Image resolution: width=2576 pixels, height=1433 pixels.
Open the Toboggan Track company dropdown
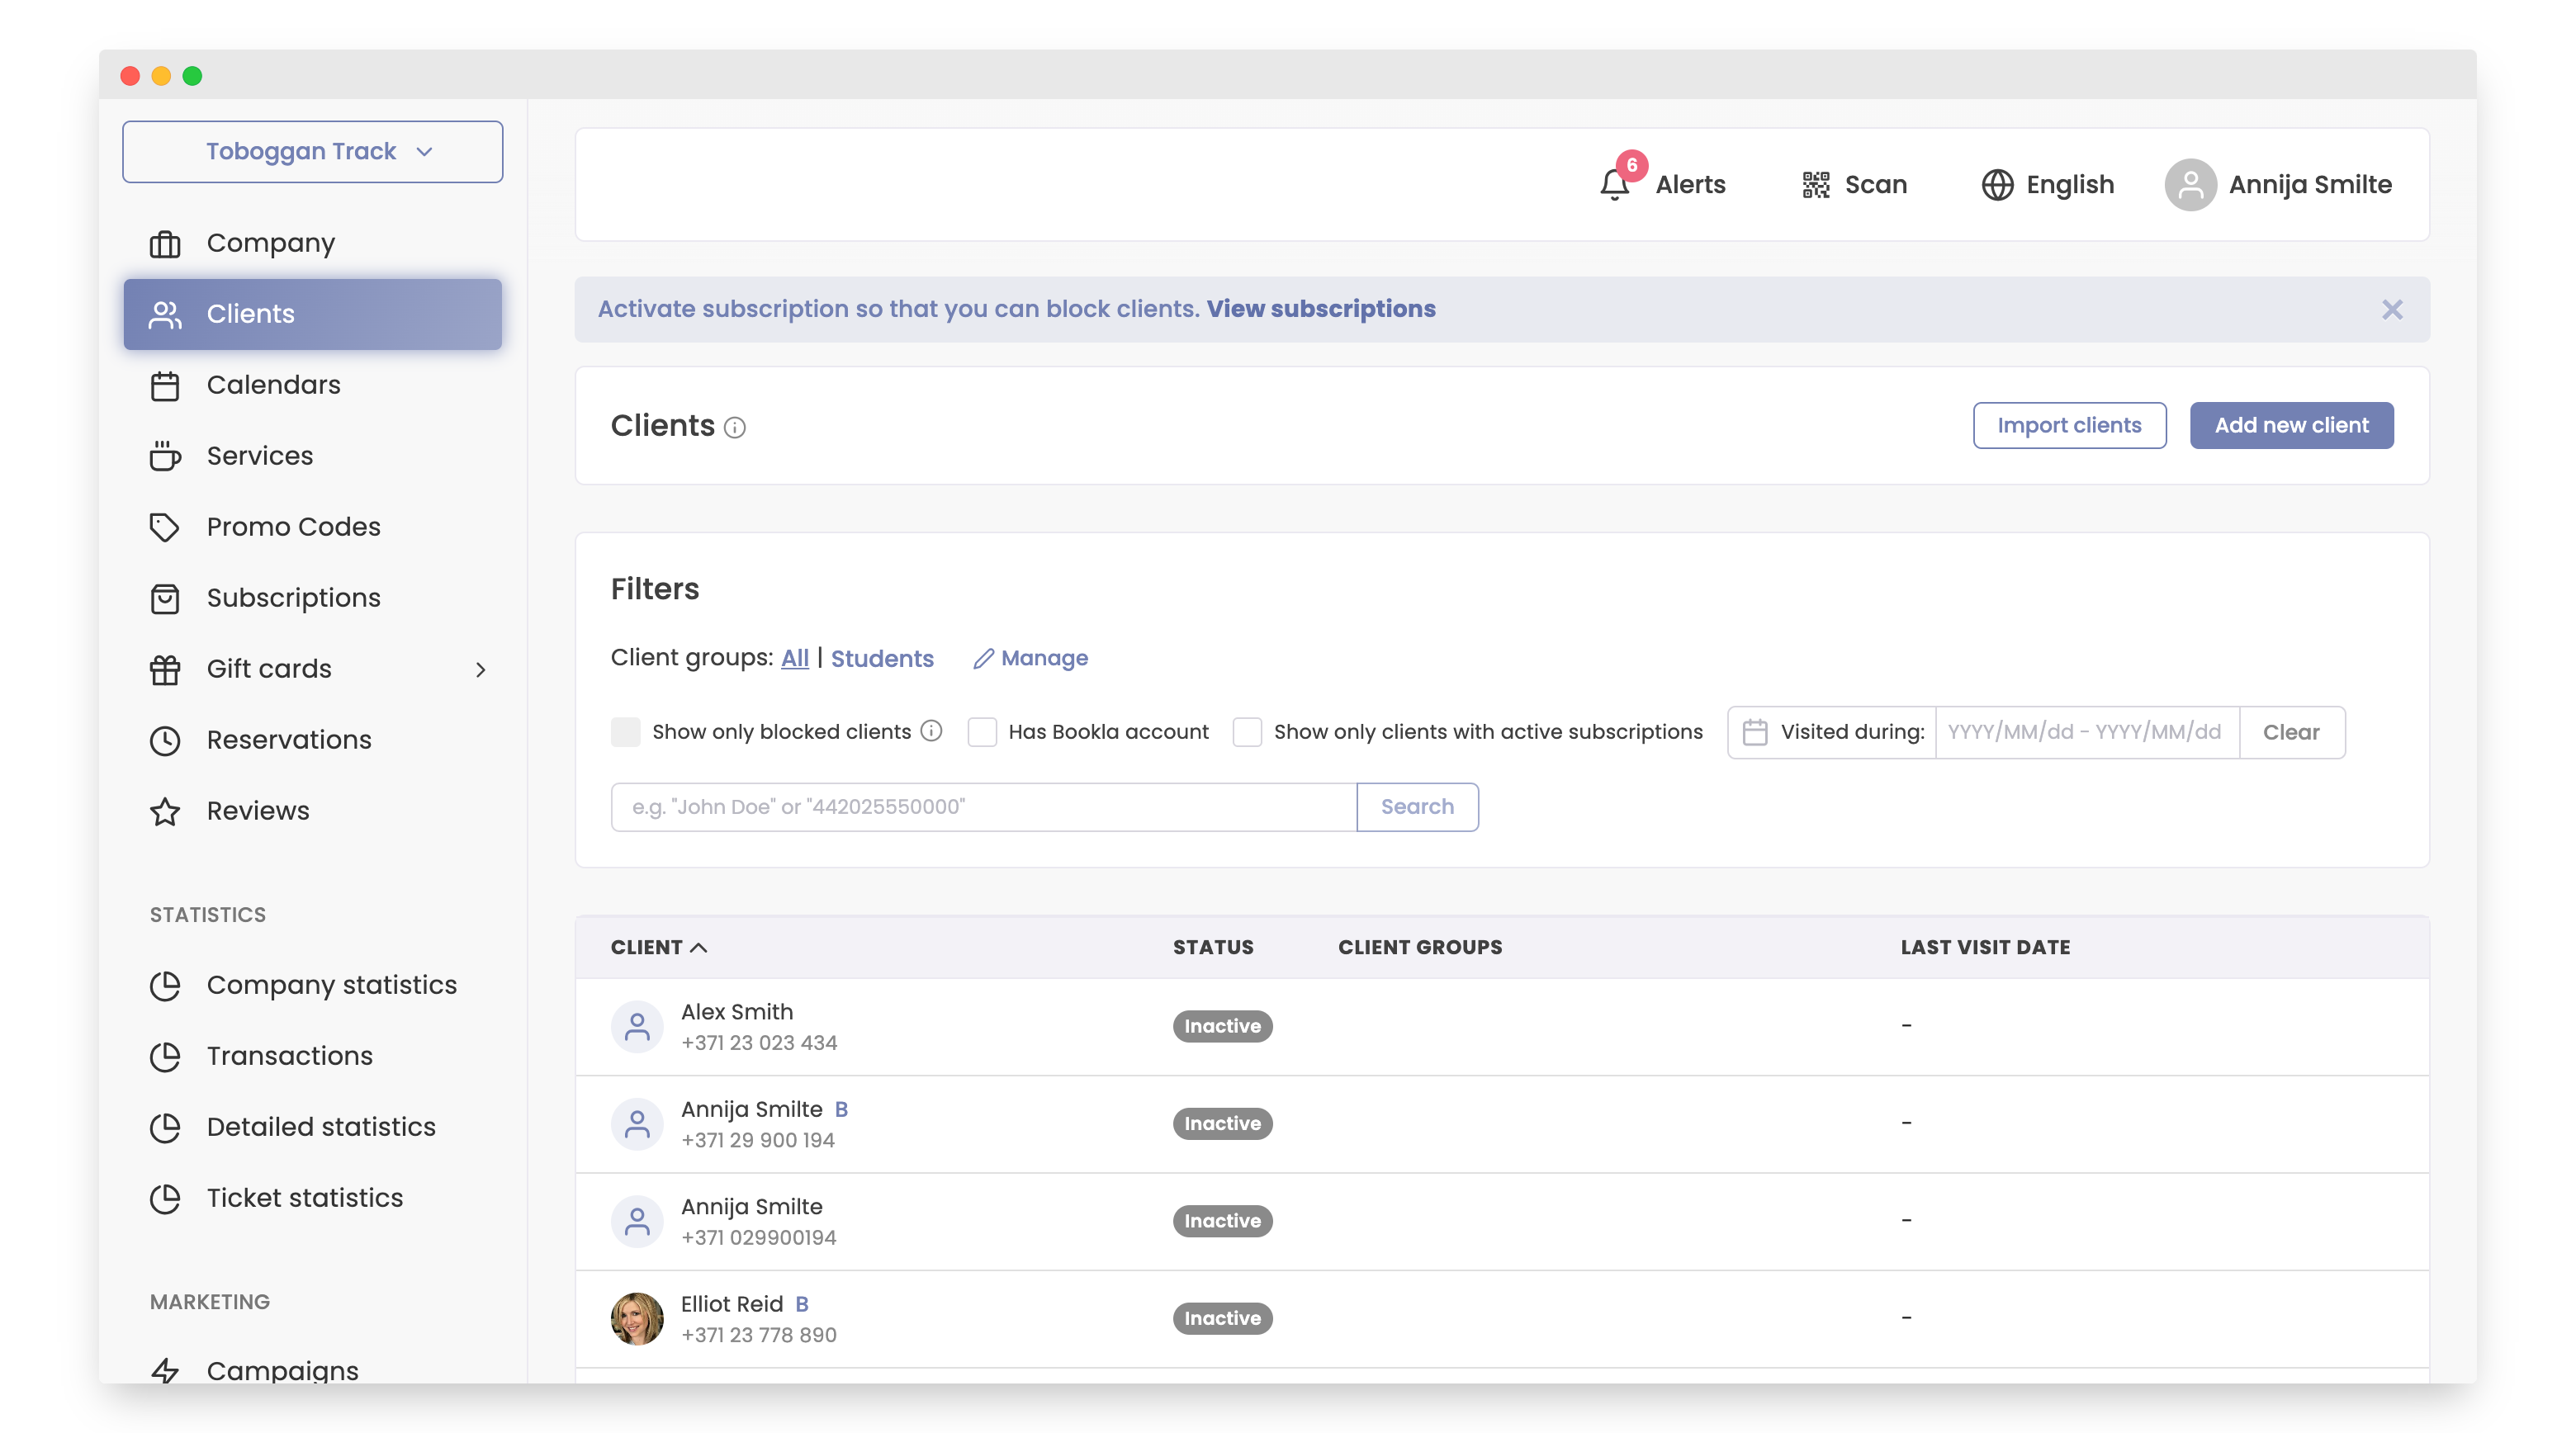point(312,152)
